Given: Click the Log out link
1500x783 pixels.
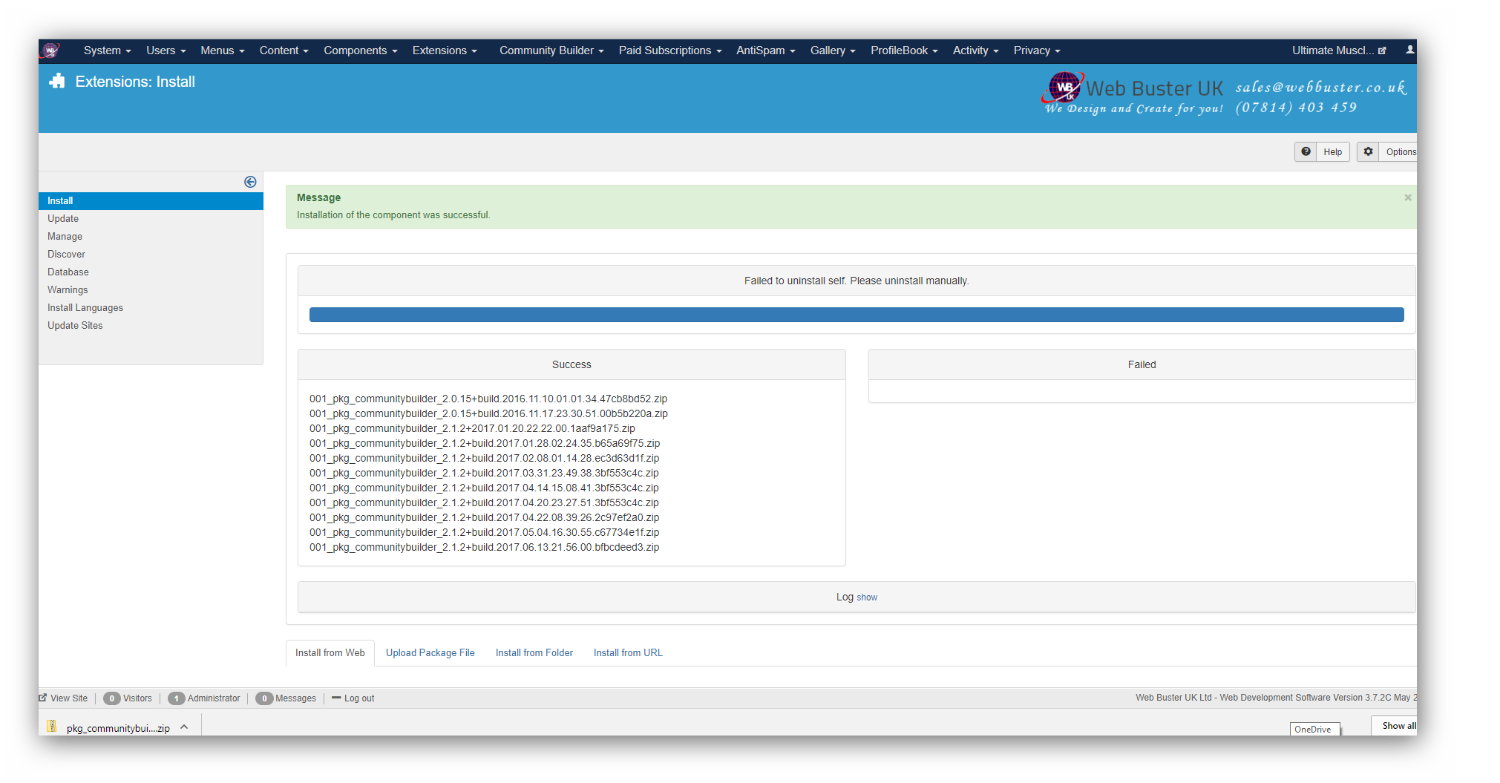Looking at the screenshot, I should 353,698.
